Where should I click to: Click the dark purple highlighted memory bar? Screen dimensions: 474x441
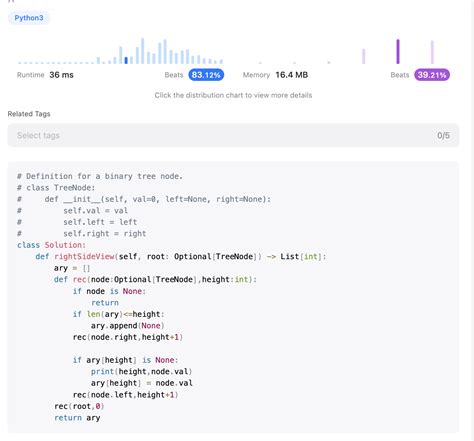pyautogui.click(x=398, y=52)
